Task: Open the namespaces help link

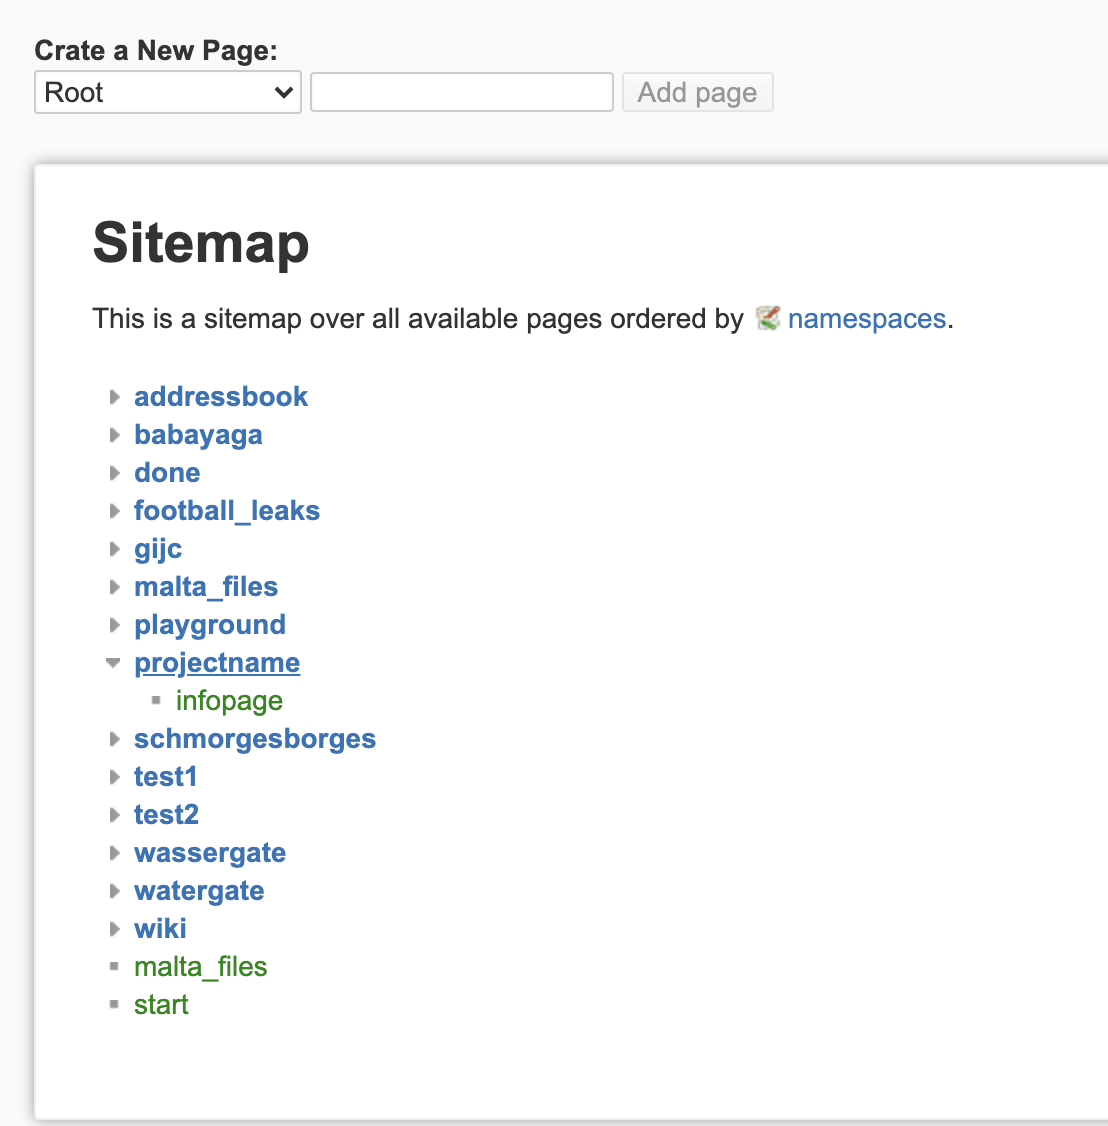Action: click(x=866, y=319)
